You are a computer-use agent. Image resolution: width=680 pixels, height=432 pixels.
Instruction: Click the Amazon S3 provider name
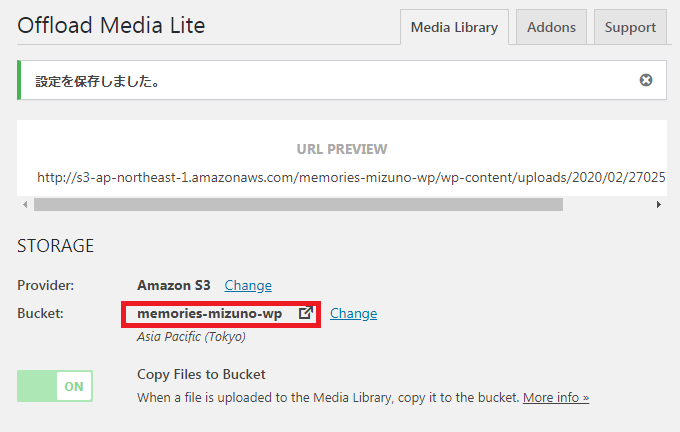click(x=173, y=285)
